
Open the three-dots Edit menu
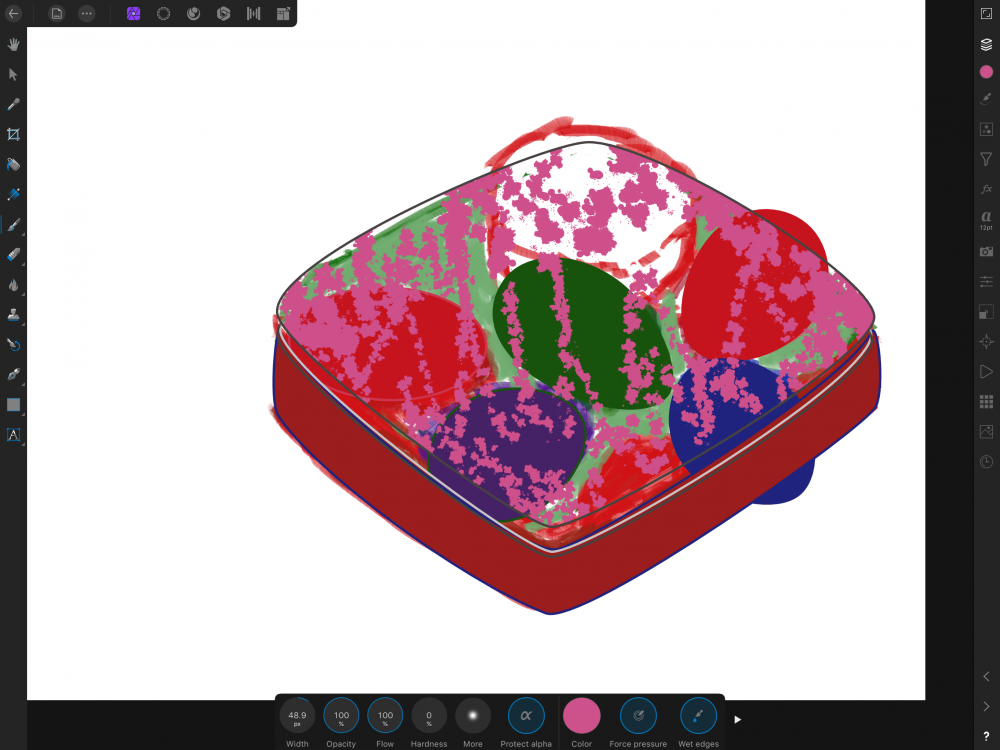point(87,13)
